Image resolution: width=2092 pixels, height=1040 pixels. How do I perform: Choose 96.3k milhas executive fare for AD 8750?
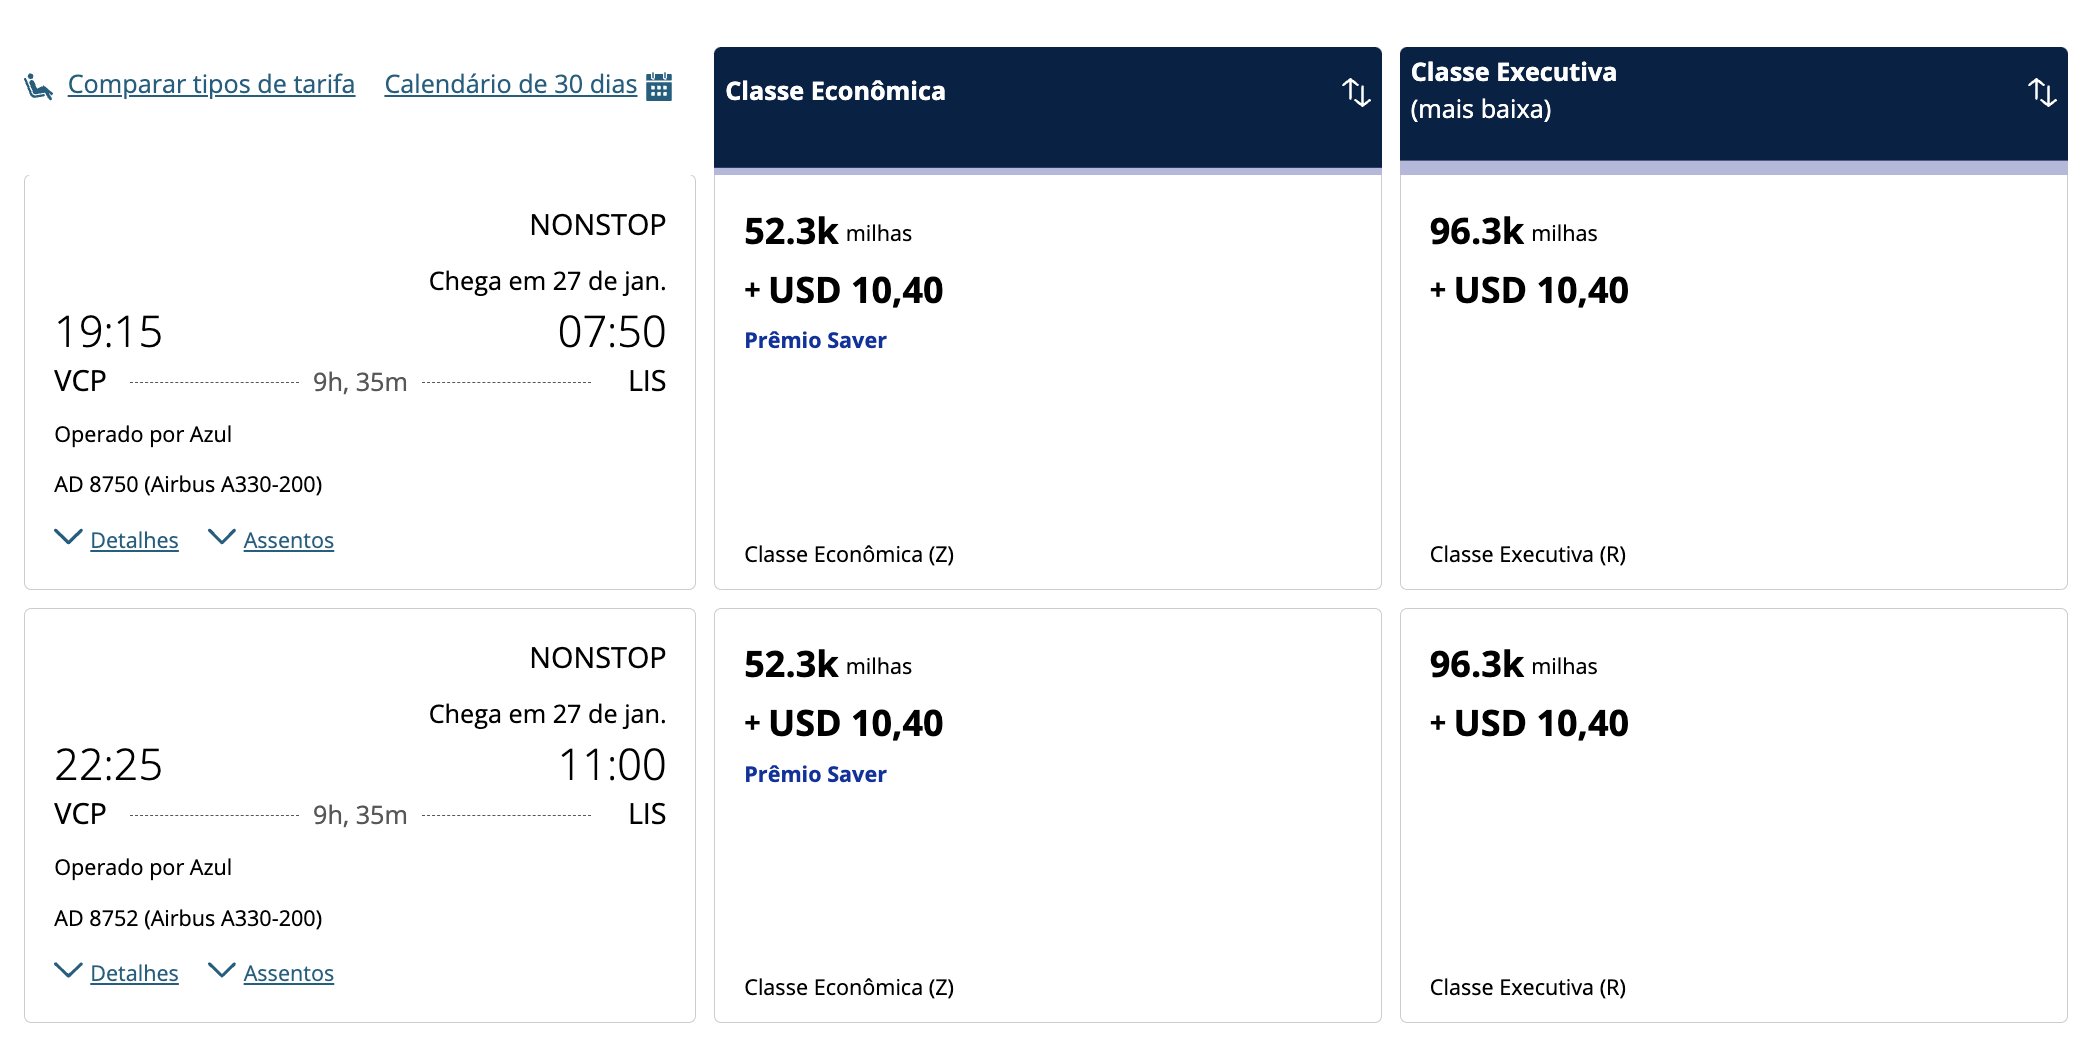(x=1734, y=382)
